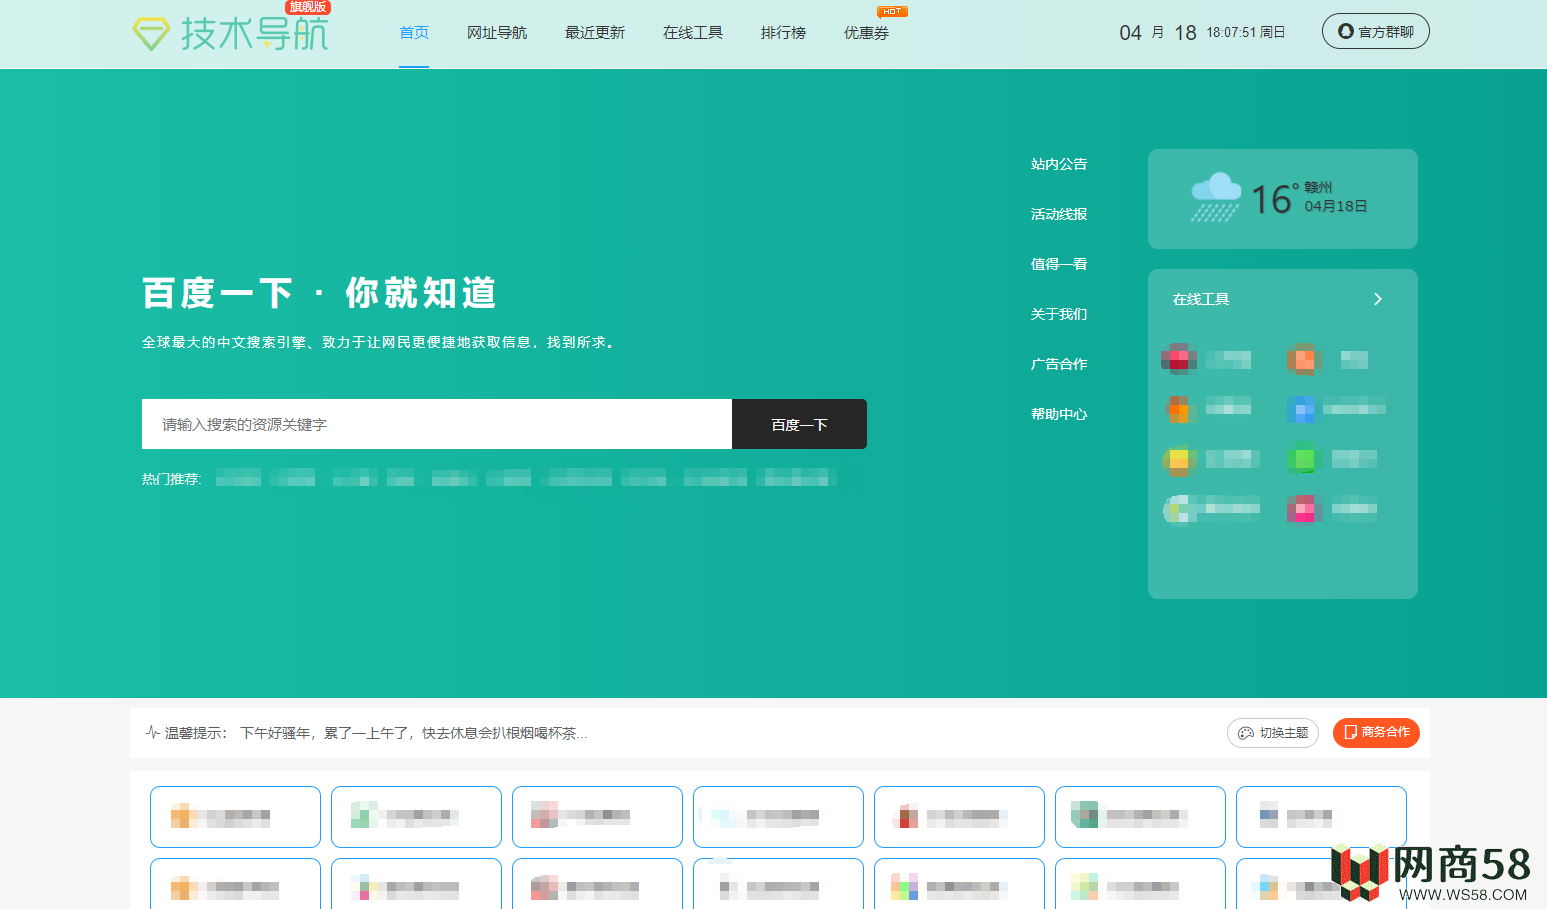
Task: Open the 站内公告 link
Action: coord(1059,164)
